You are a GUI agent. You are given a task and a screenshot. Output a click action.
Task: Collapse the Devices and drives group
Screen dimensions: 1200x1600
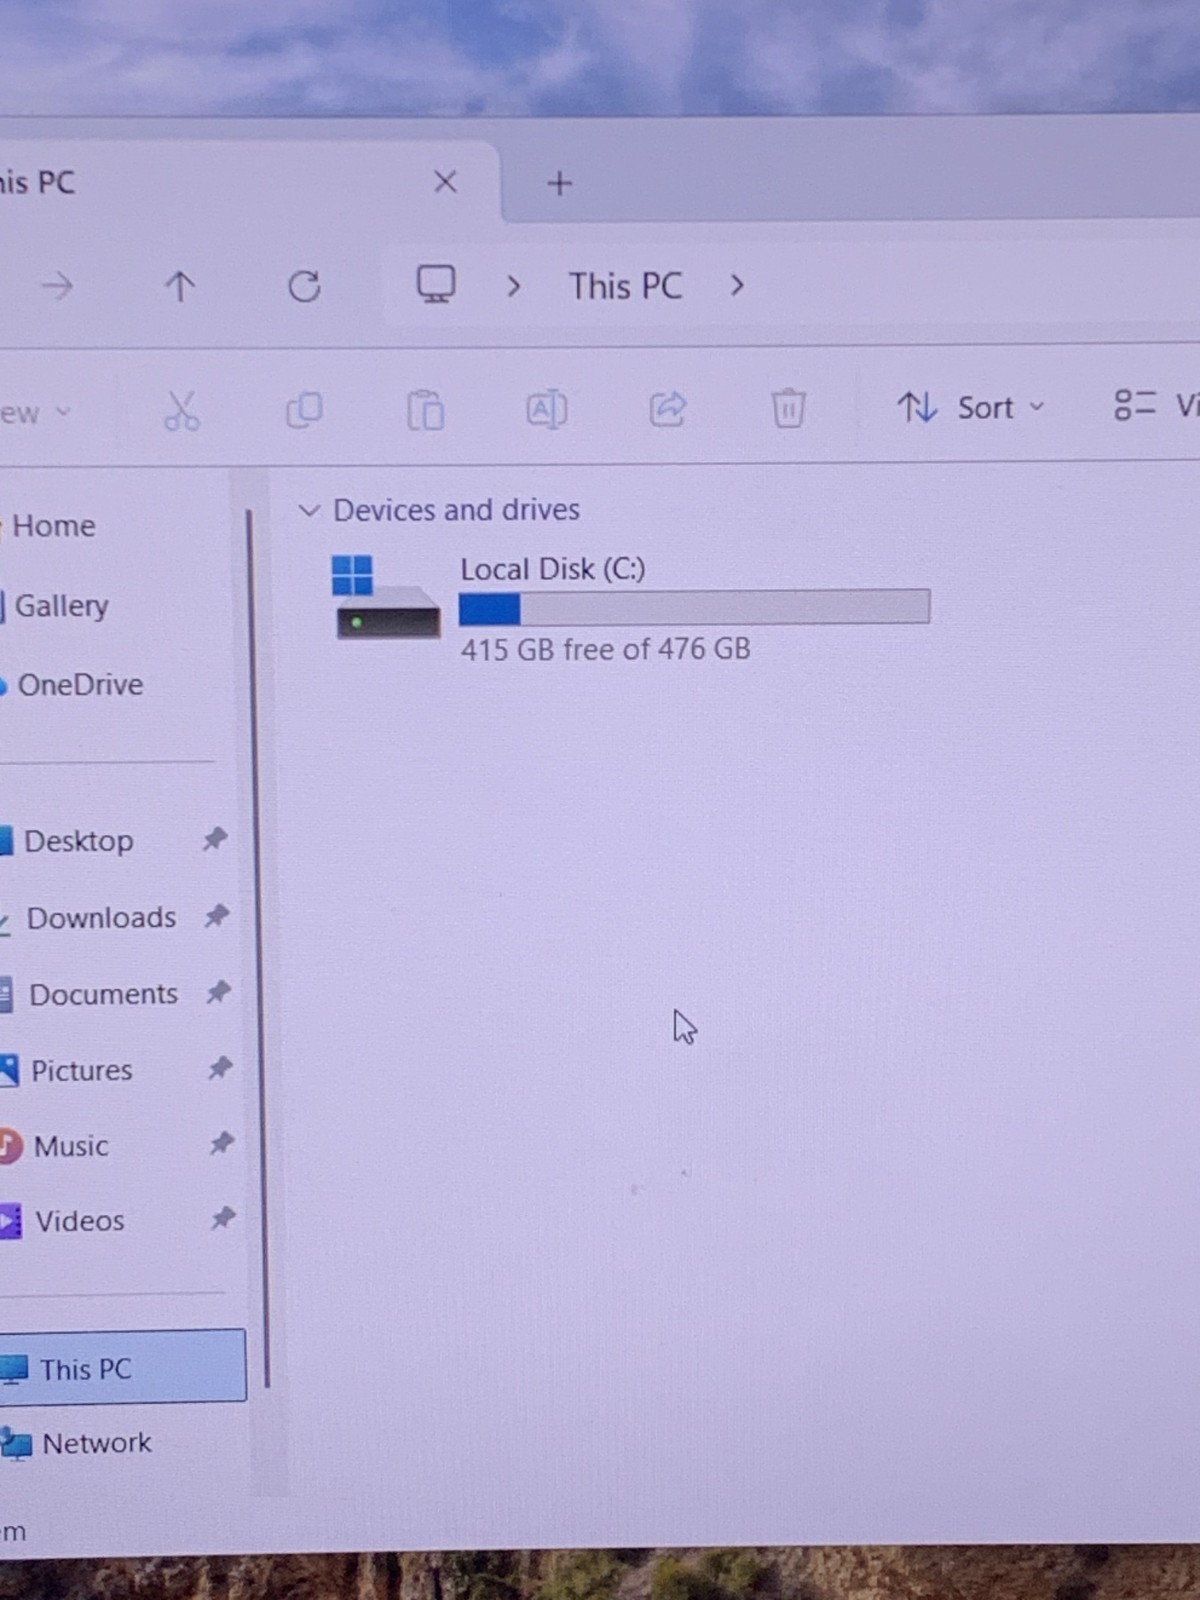click(x=309, y=511)
